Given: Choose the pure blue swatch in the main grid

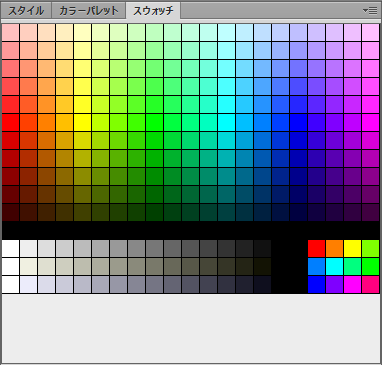Looking at the screenshot, I should coord(299,122).
